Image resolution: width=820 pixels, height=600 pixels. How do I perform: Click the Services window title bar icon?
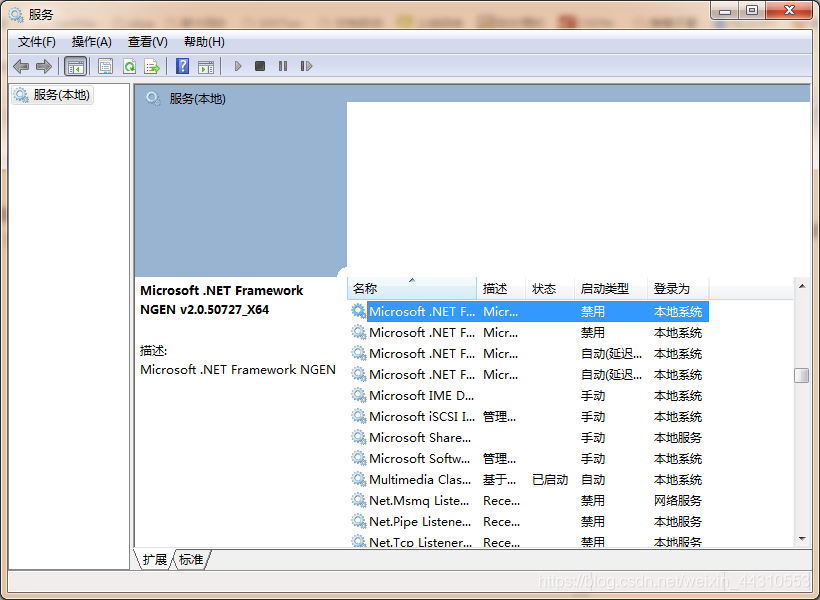16,15
